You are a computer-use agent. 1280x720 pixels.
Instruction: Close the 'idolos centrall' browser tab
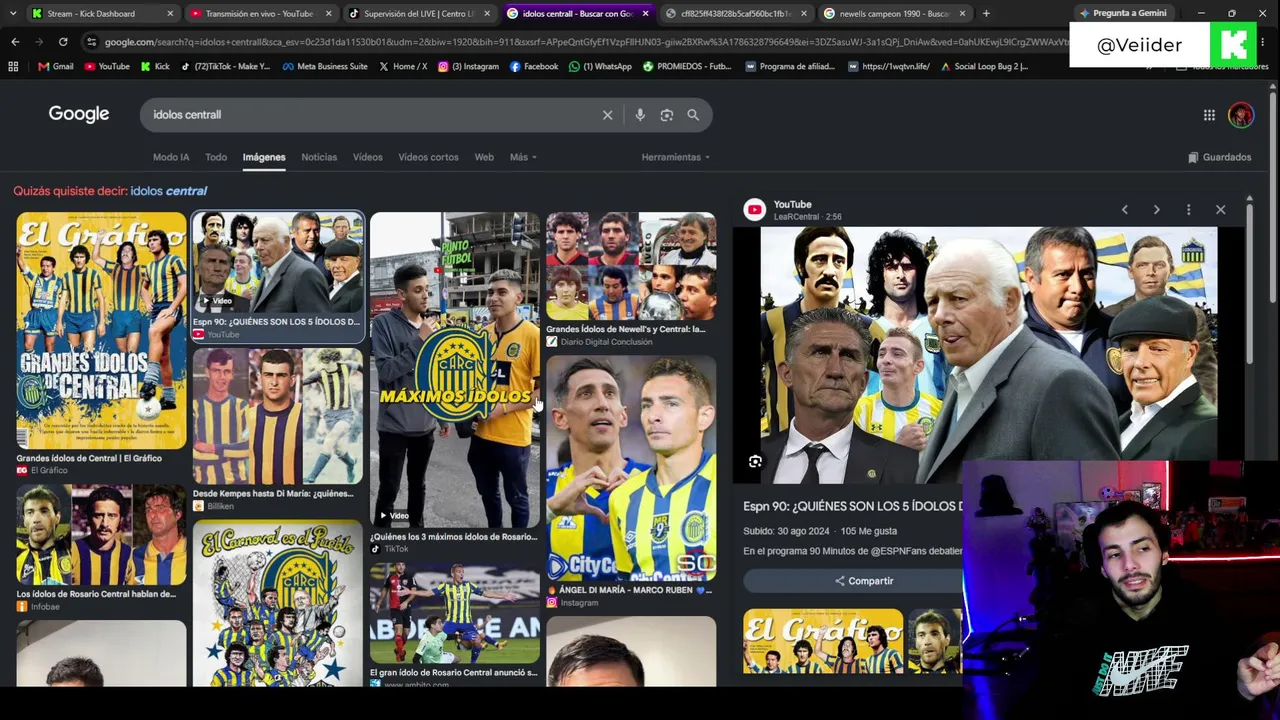click(645, 14)
